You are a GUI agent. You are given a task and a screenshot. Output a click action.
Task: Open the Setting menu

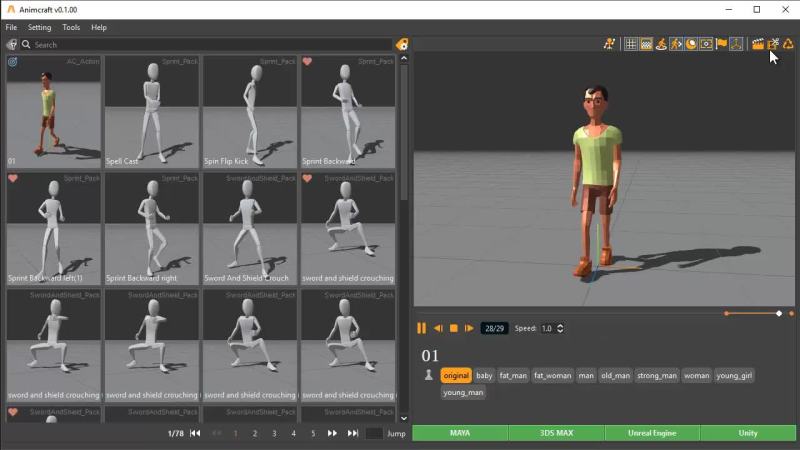(x=39, y=28)
